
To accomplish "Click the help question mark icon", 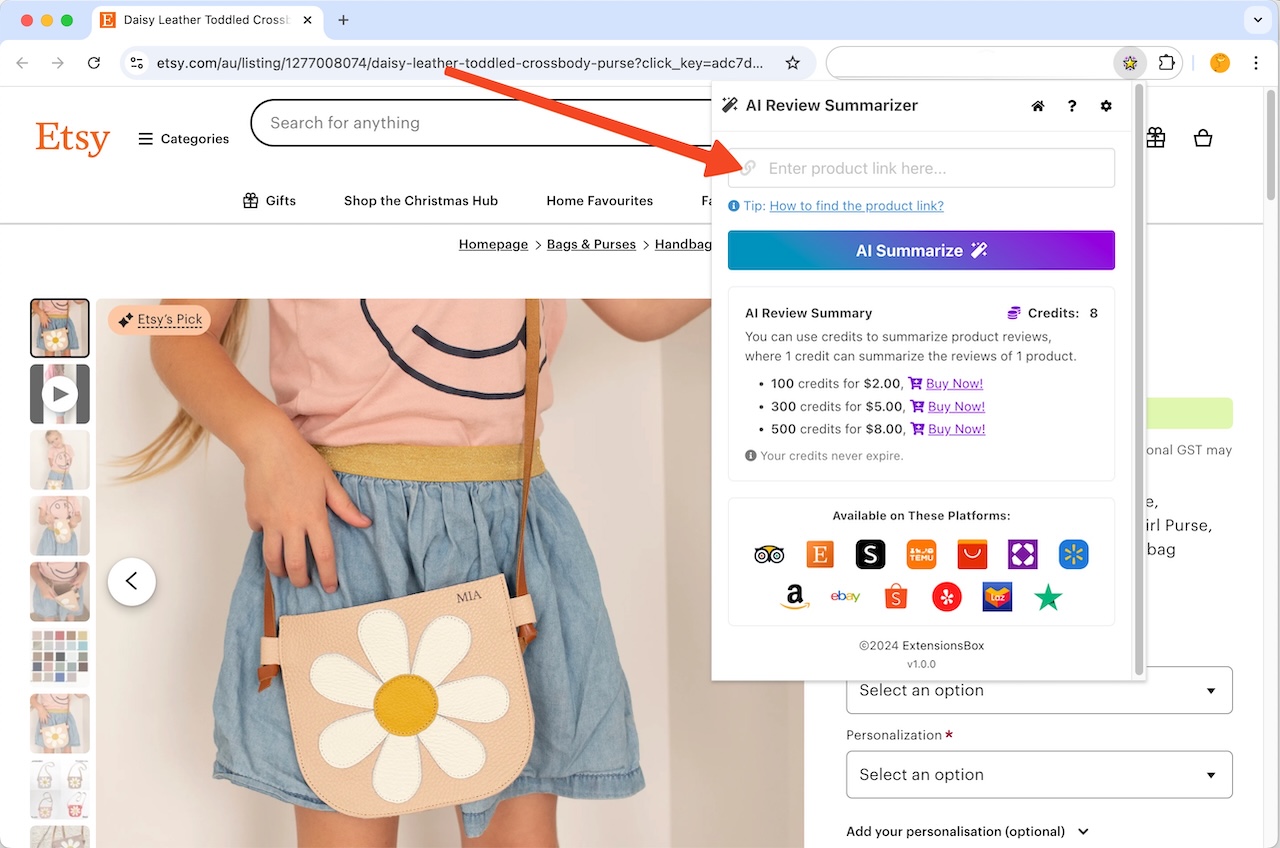I will pyautogui.click(x=1072, y=105).
